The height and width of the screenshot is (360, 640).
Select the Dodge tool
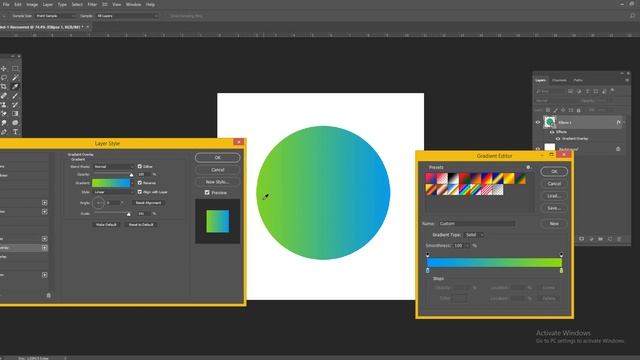(x=15, y=122)
